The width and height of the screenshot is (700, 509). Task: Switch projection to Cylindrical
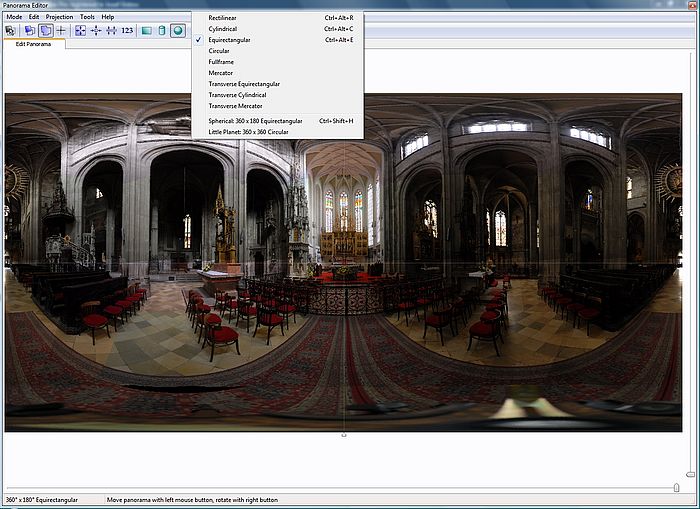click(223, 29)
